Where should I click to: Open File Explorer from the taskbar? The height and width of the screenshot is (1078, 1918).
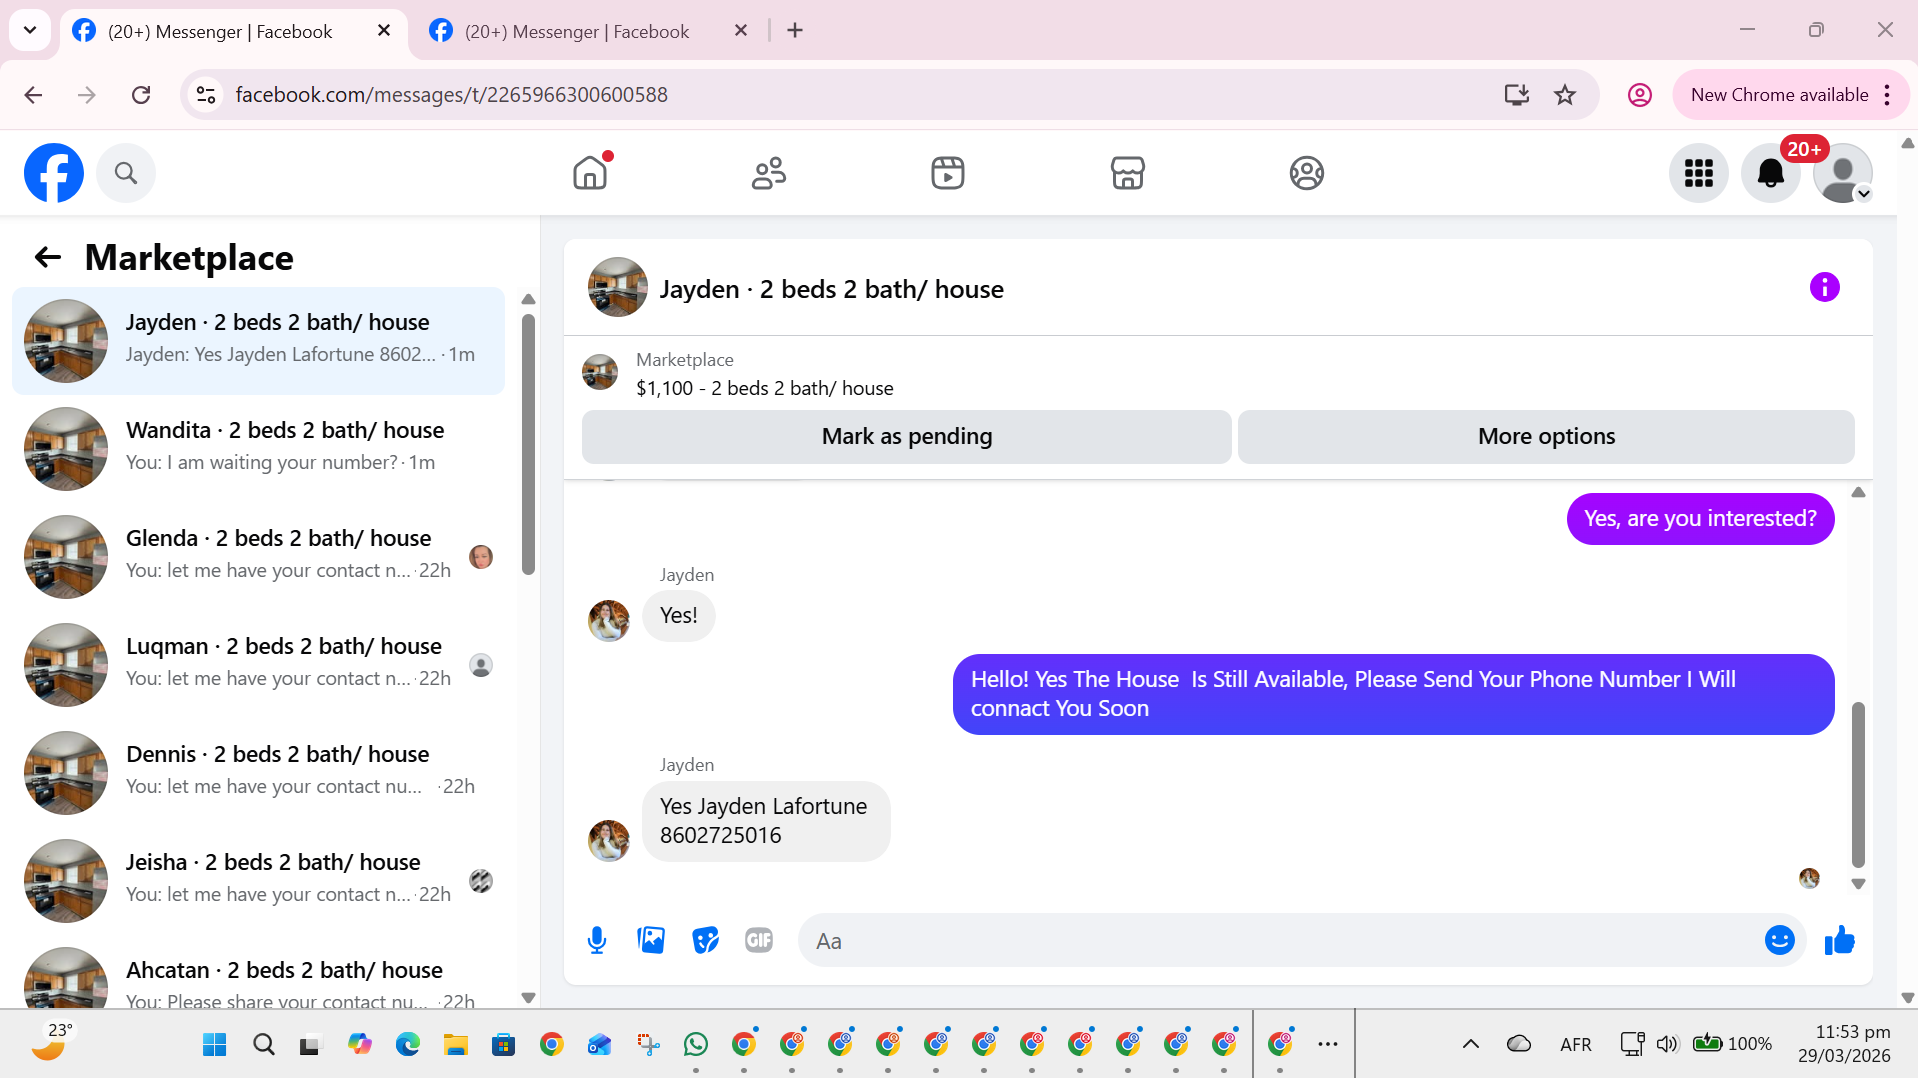pos(456,1045)
